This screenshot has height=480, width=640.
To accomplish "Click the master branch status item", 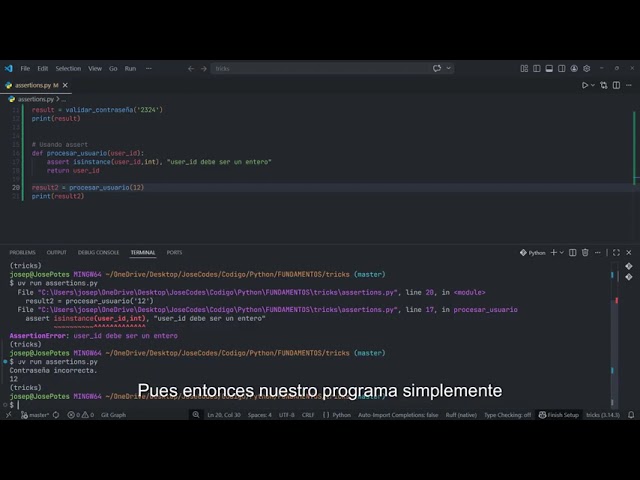I will 34,415.
